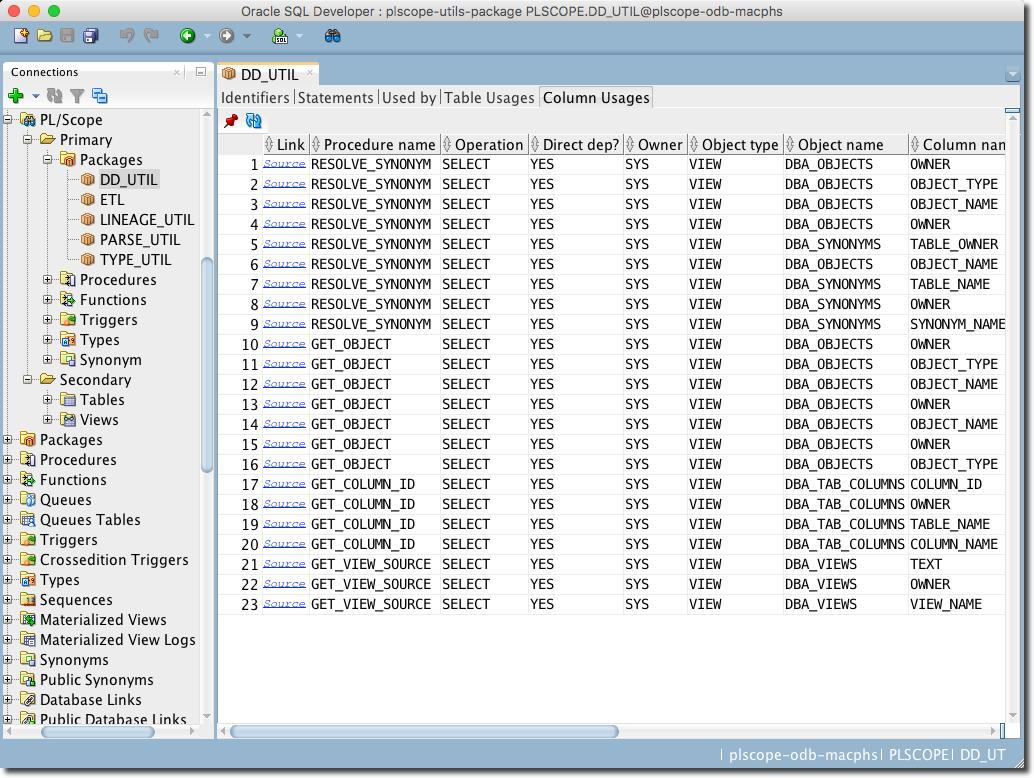The image size is (1034, 778).
Task: Open forward navigation history dropdown
Action: pos(247,36)
